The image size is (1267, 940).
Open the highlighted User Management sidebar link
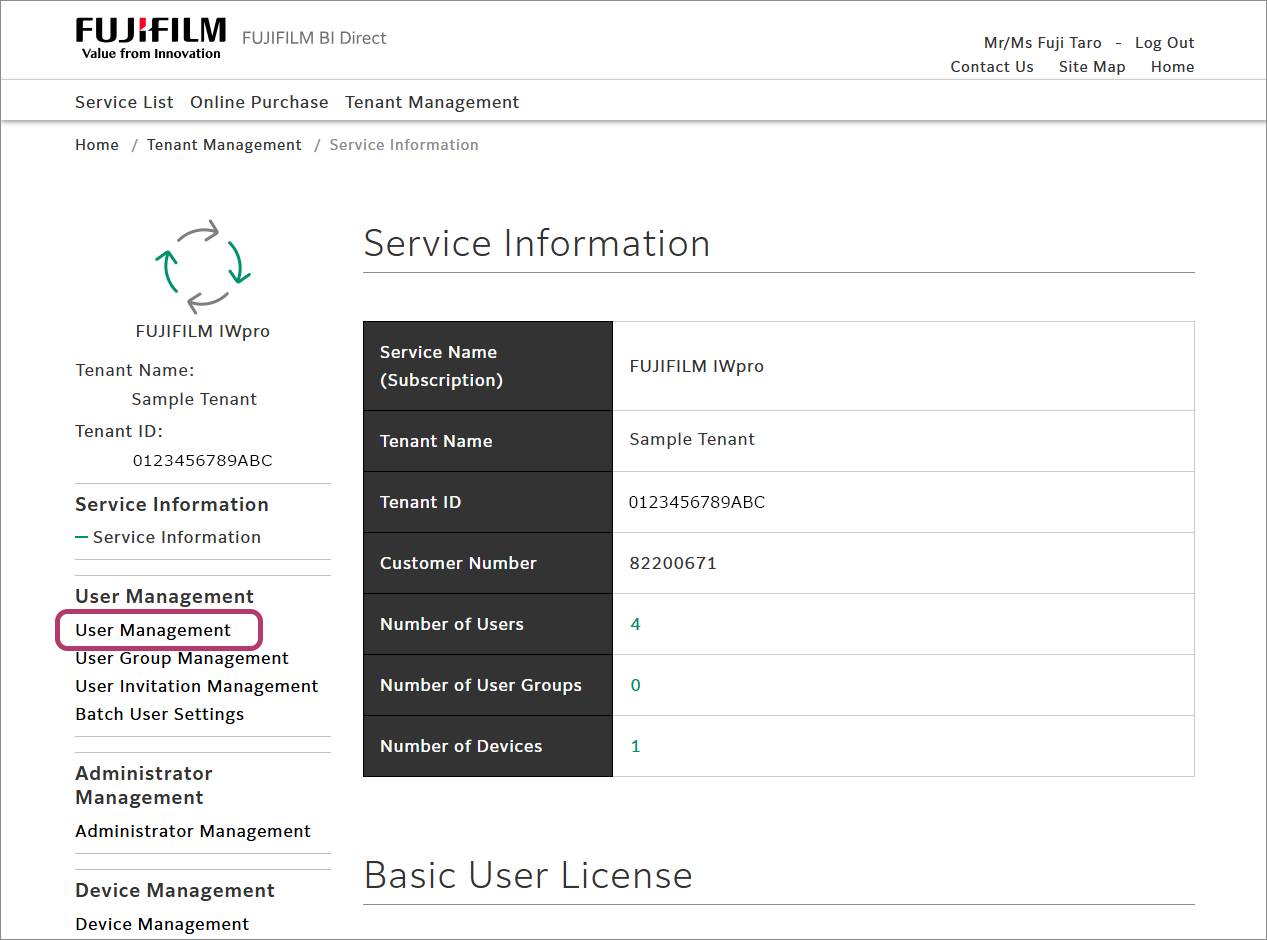pos(153,630)
